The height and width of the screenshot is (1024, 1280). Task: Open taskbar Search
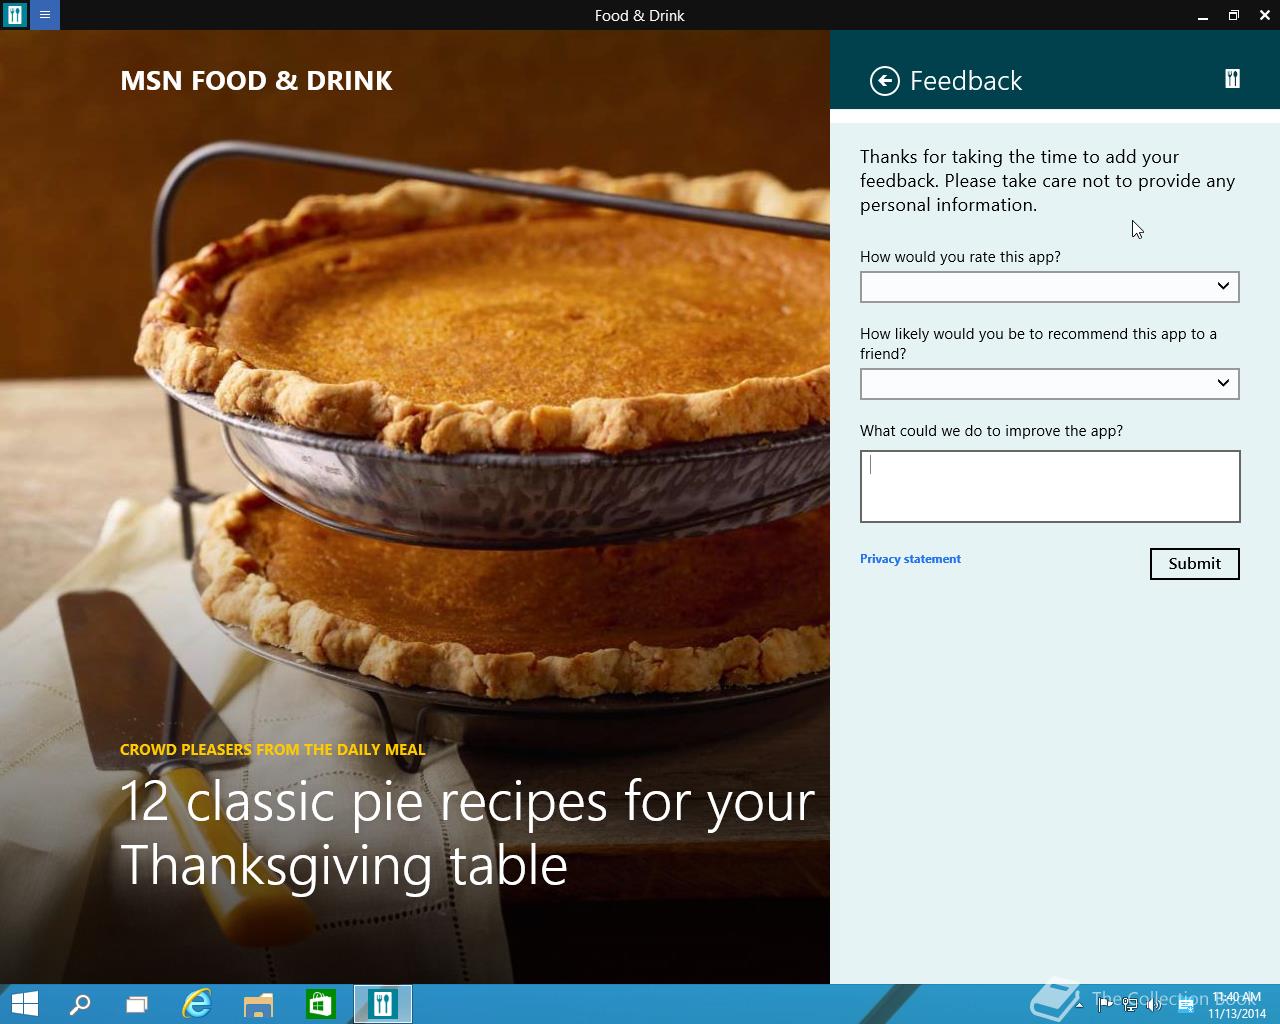(80, 1004)
